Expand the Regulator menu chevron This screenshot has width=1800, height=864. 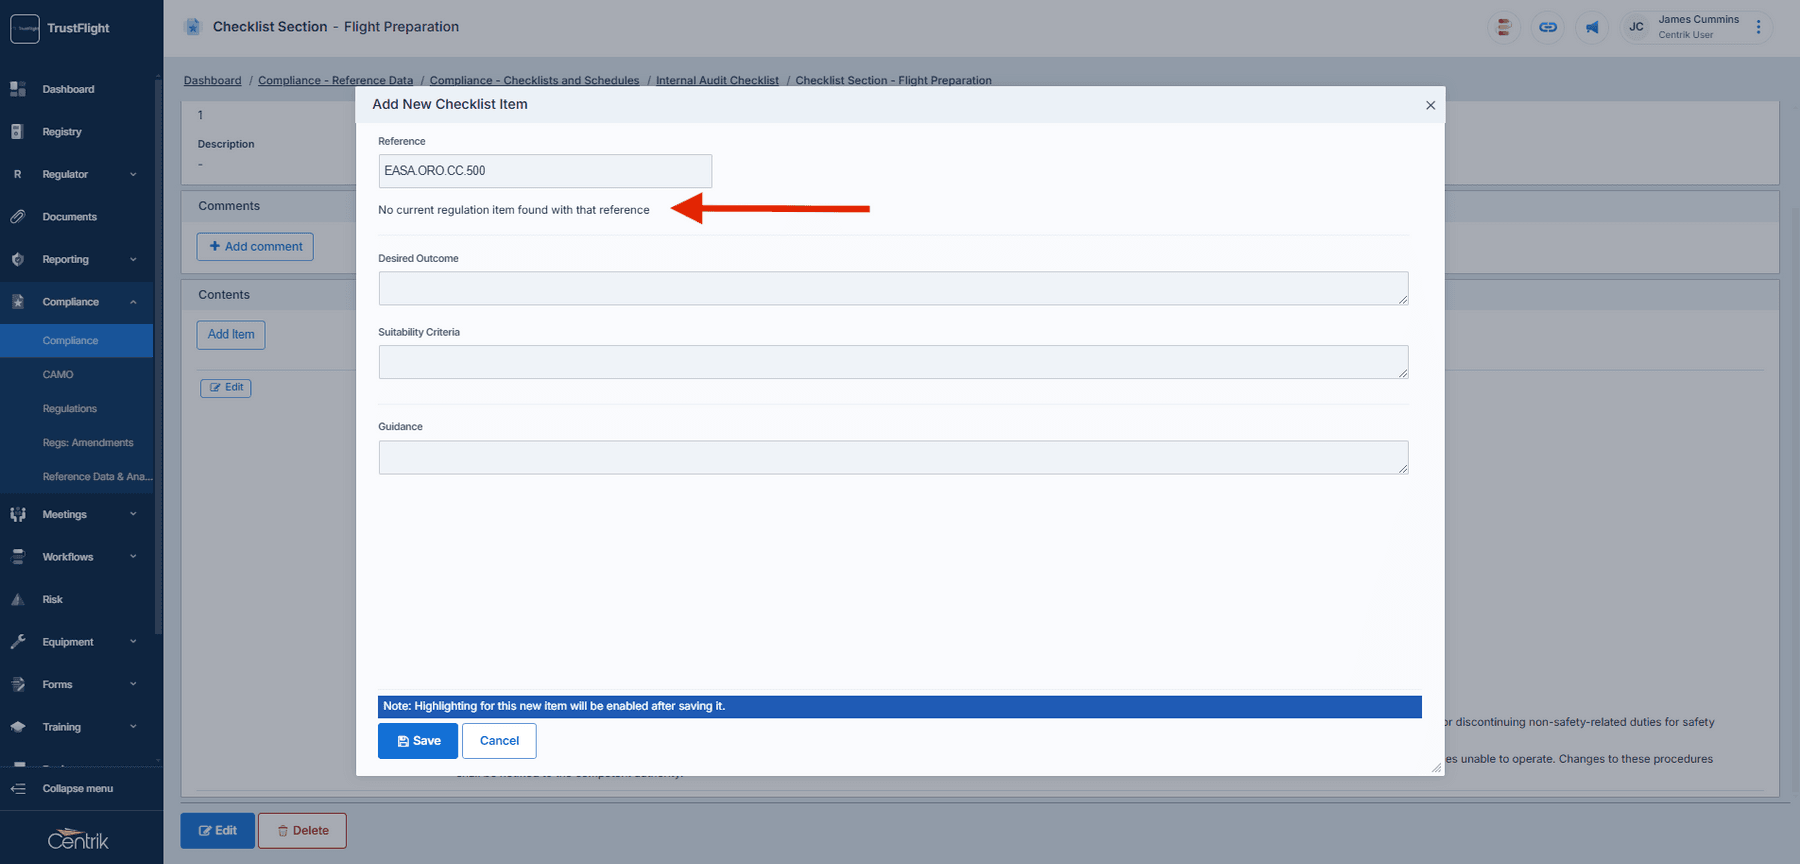pyautogui.click(x=133, y=174)
